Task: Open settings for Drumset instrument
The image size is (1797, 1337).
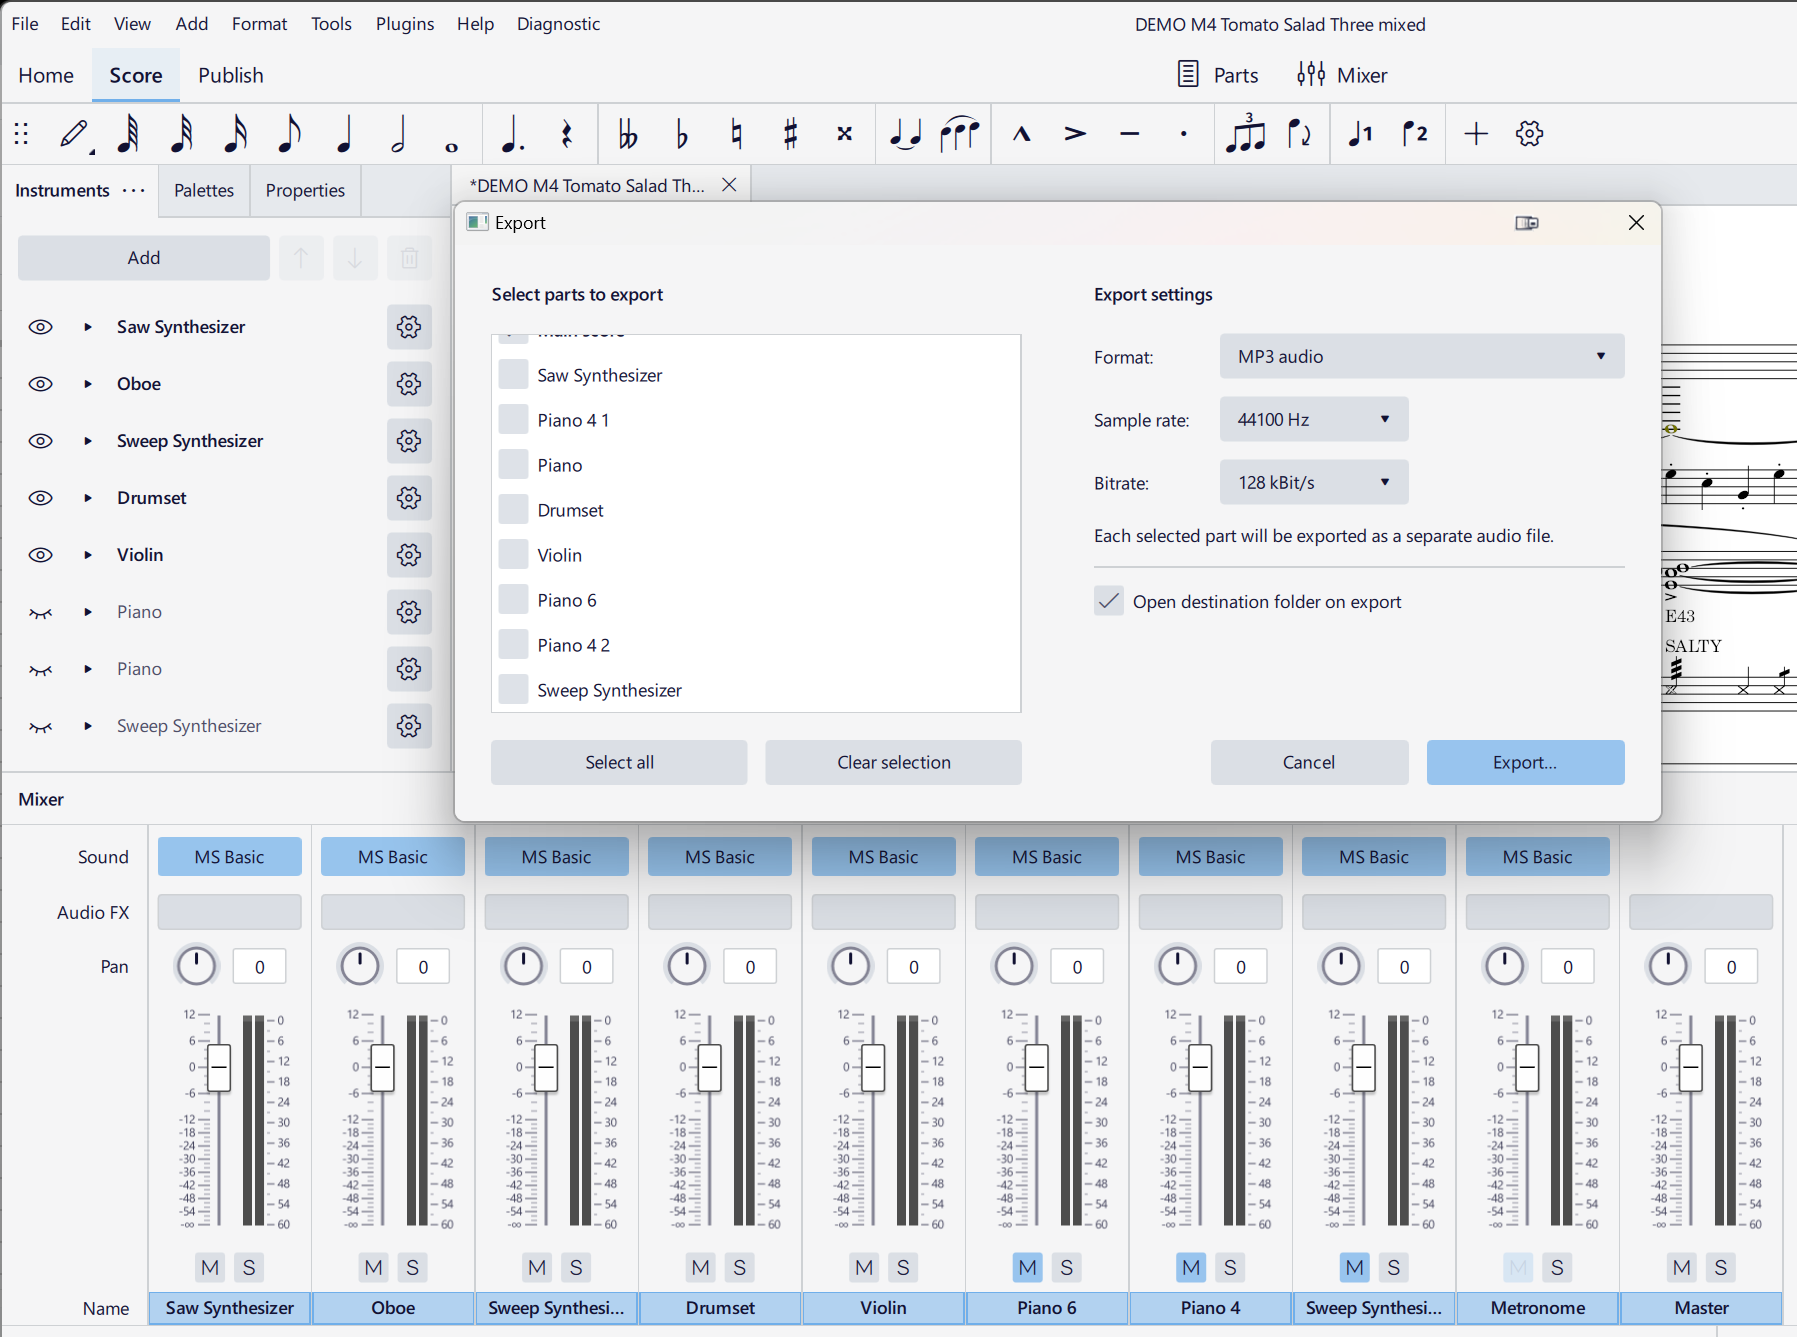Action: point(409,498)
